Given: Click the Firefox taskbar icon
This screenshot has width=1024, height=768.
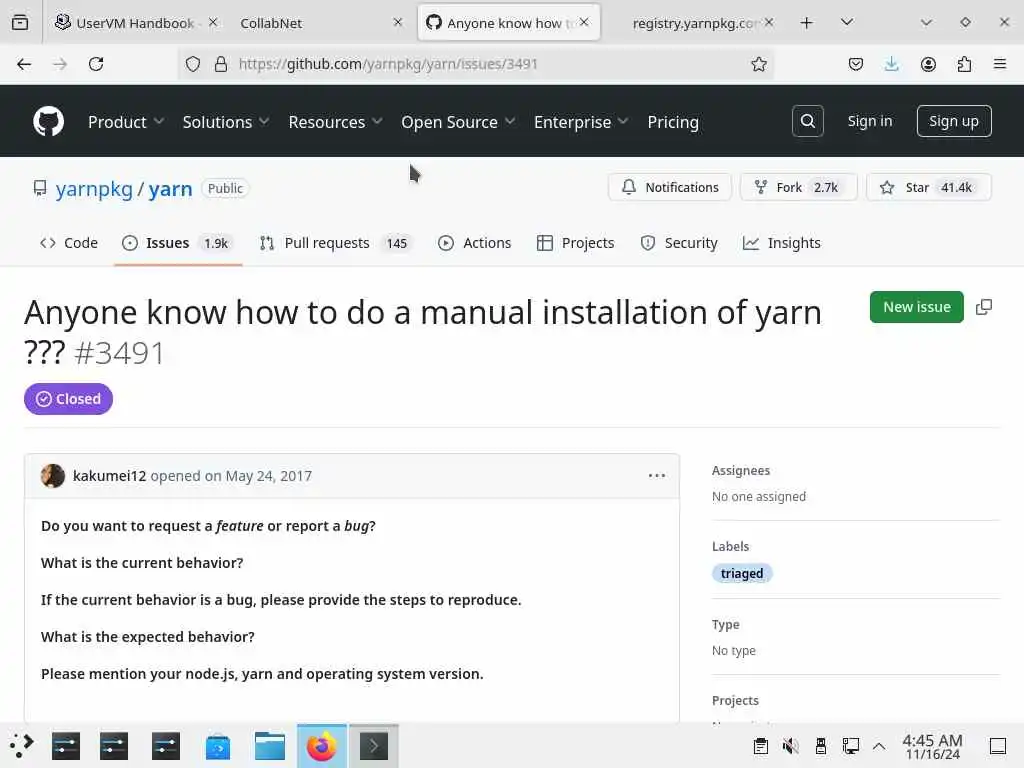Looking at the screenshot, I should pos(321,746).
